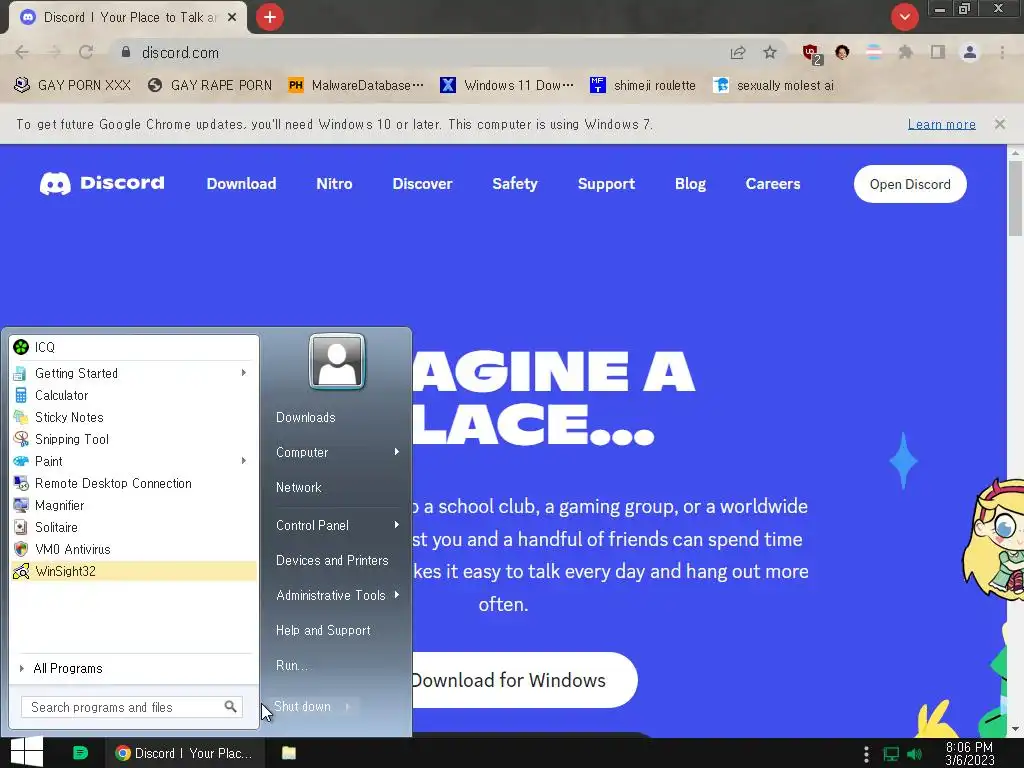Open a new tab with the plus button
1024x768 pixels.
click(270, 17)
